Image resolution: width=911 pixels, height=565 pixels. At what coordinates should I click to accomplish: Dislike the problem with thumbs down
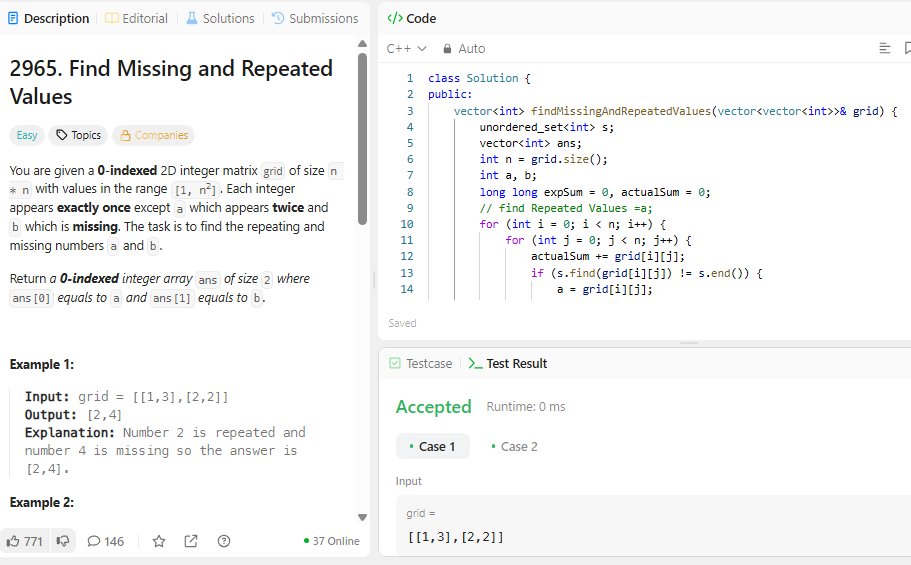(x=63, y=541)
